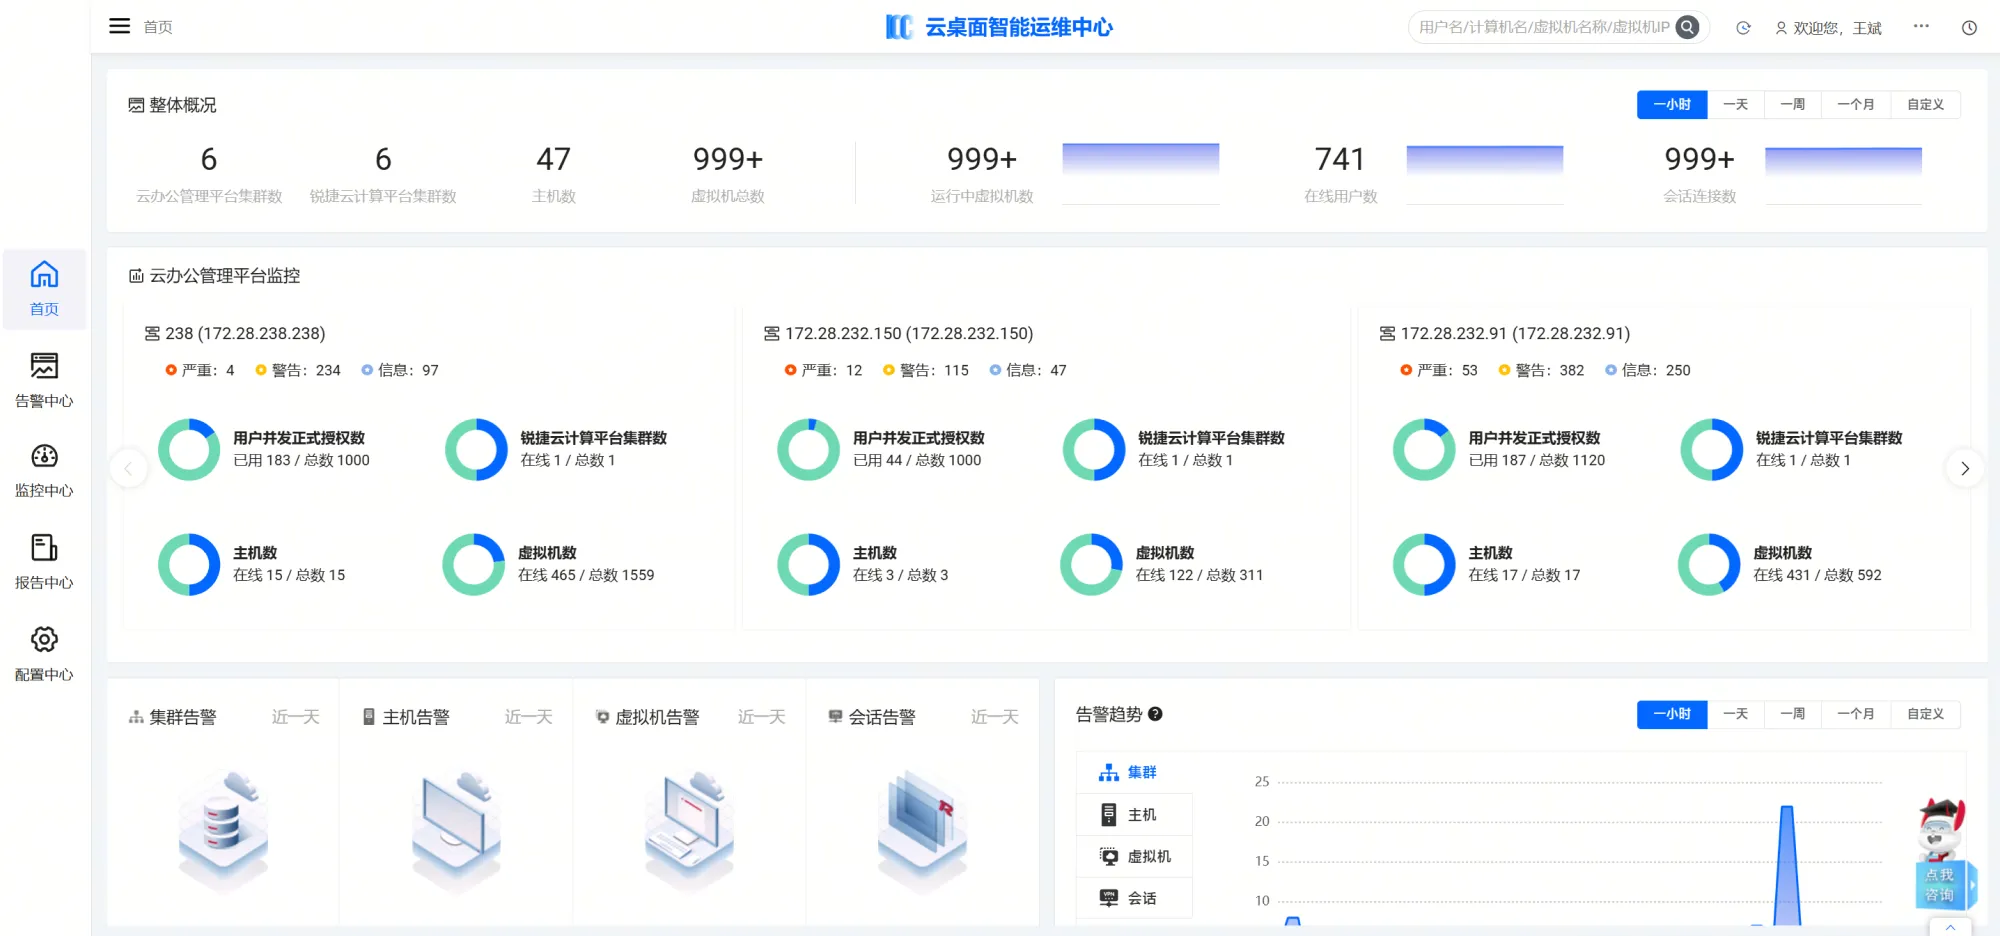Toggle the hamburger menu to collapse sidebar

[119, 26]
